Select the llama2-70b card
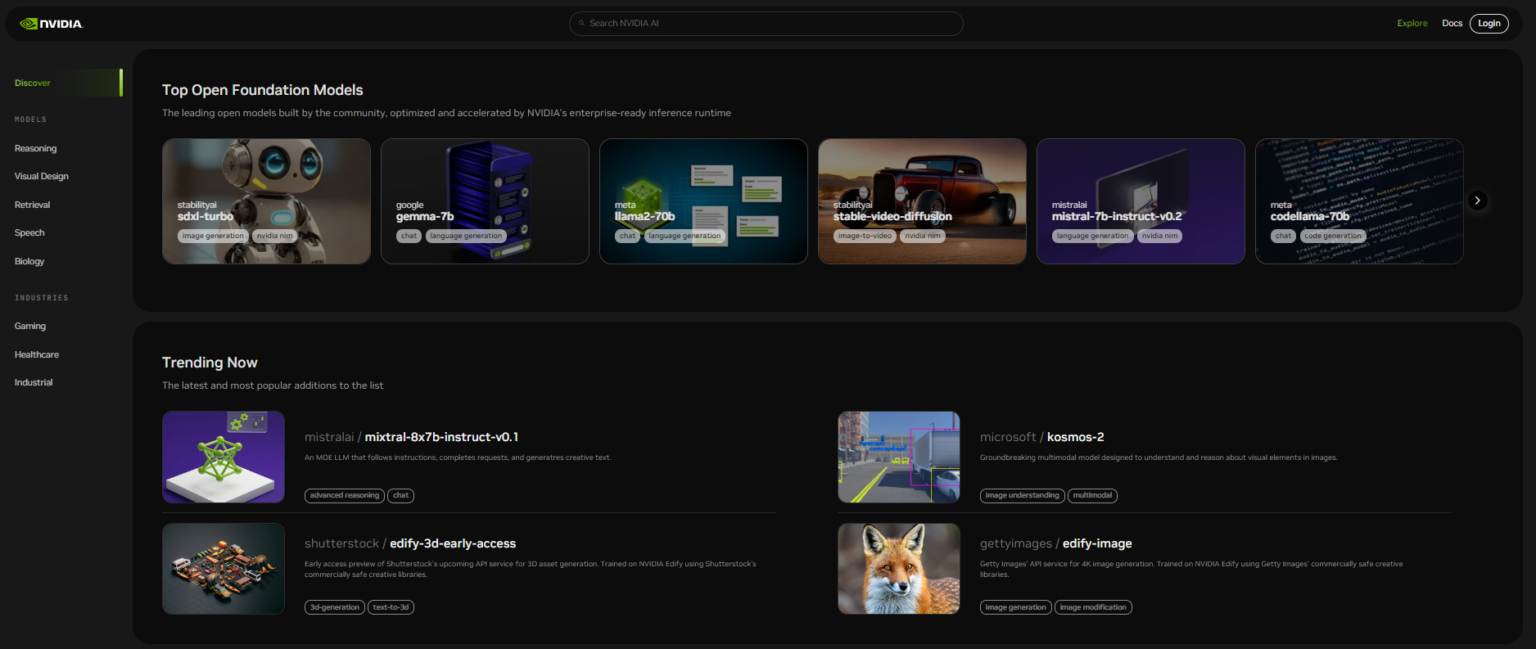Screen dimensions: 1536x649 point(703,201)
